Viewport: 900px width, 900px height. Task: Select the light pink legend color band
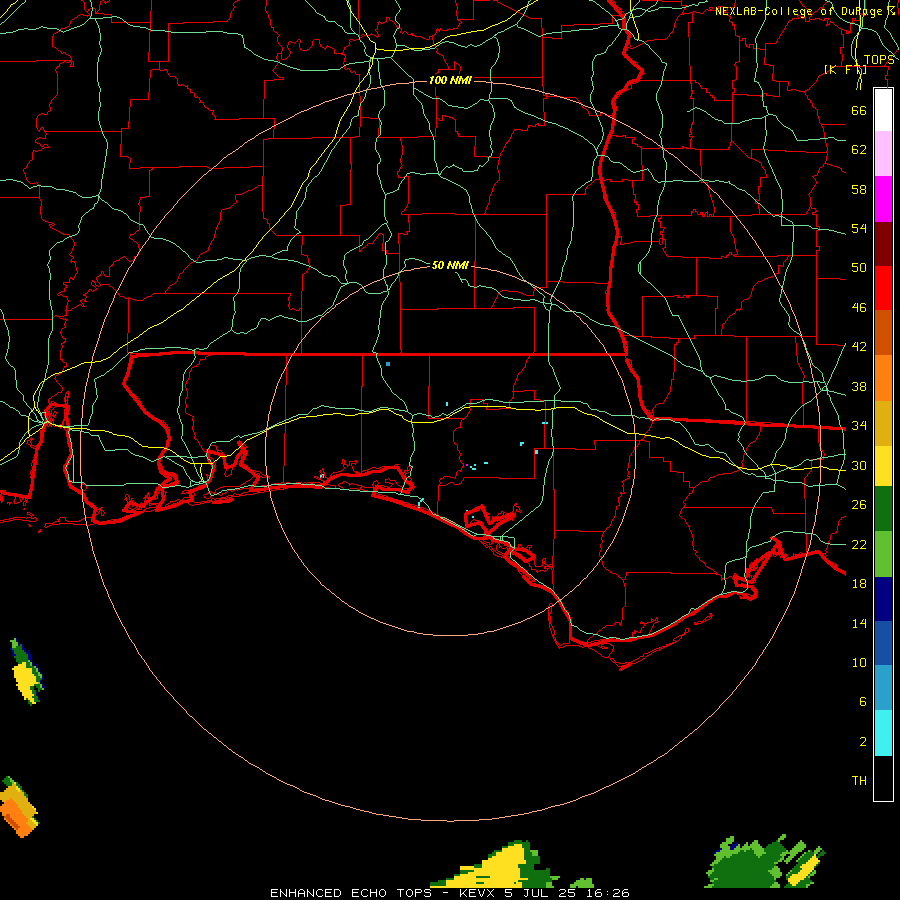883,153
